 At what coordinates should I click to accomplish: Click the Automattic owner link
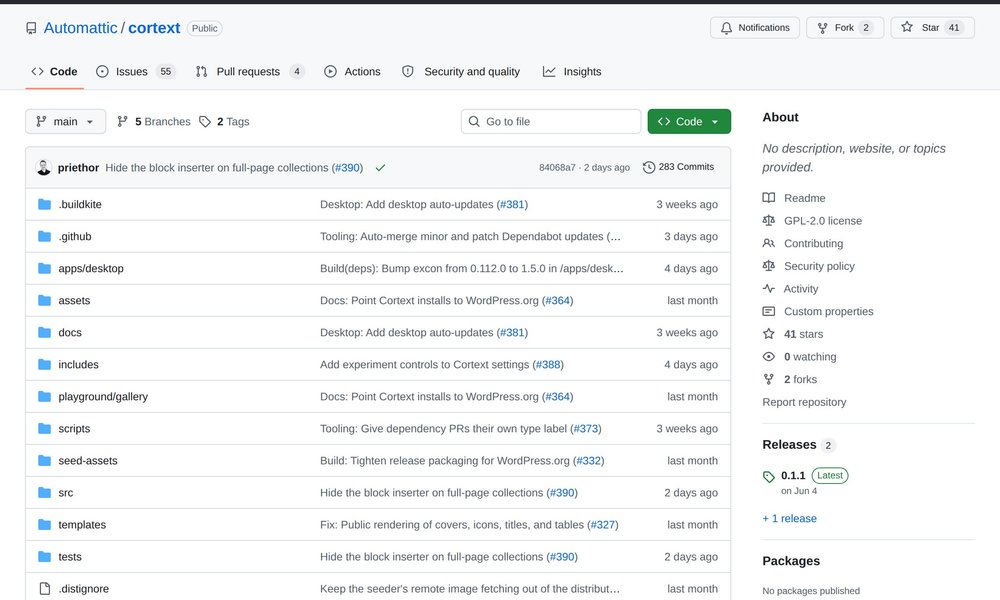[x=80, y=28]
